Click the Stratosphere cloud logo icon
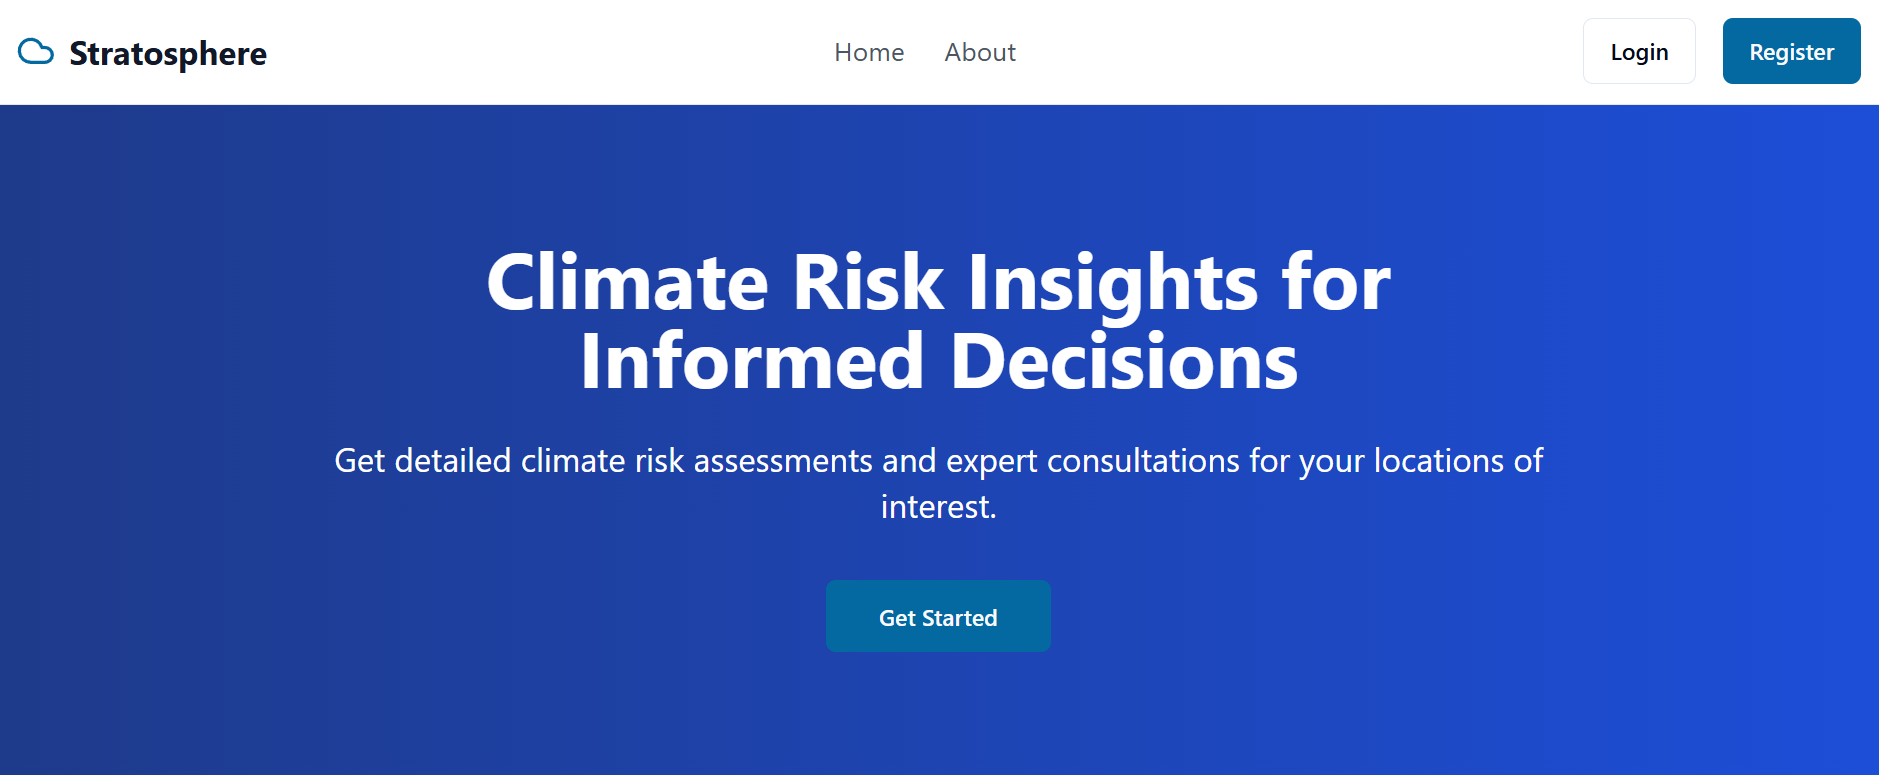 point(36,52)
